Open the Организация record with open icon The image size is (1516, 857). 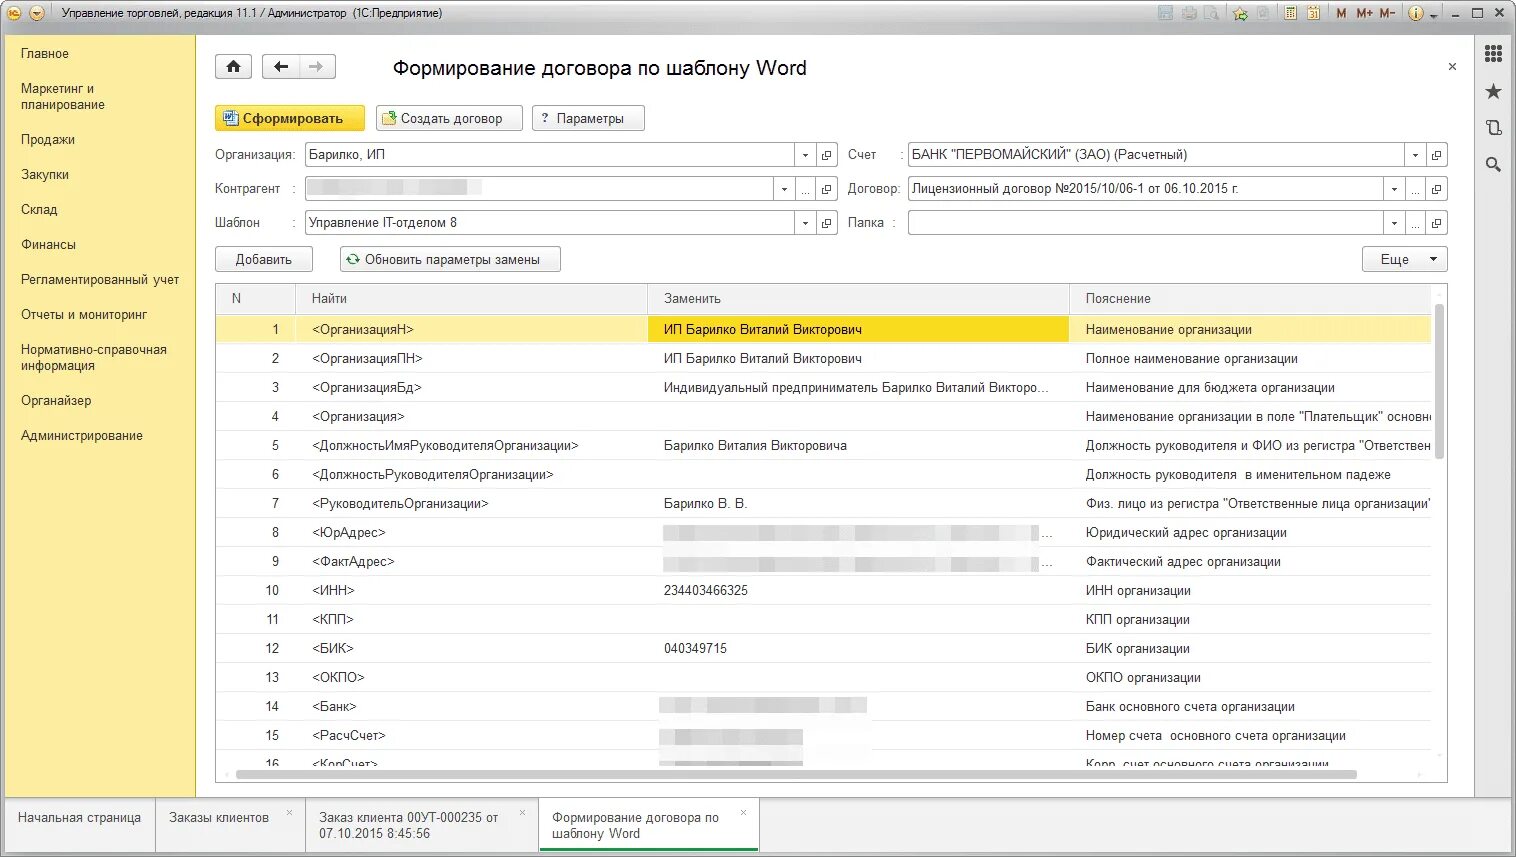point(827,155)
